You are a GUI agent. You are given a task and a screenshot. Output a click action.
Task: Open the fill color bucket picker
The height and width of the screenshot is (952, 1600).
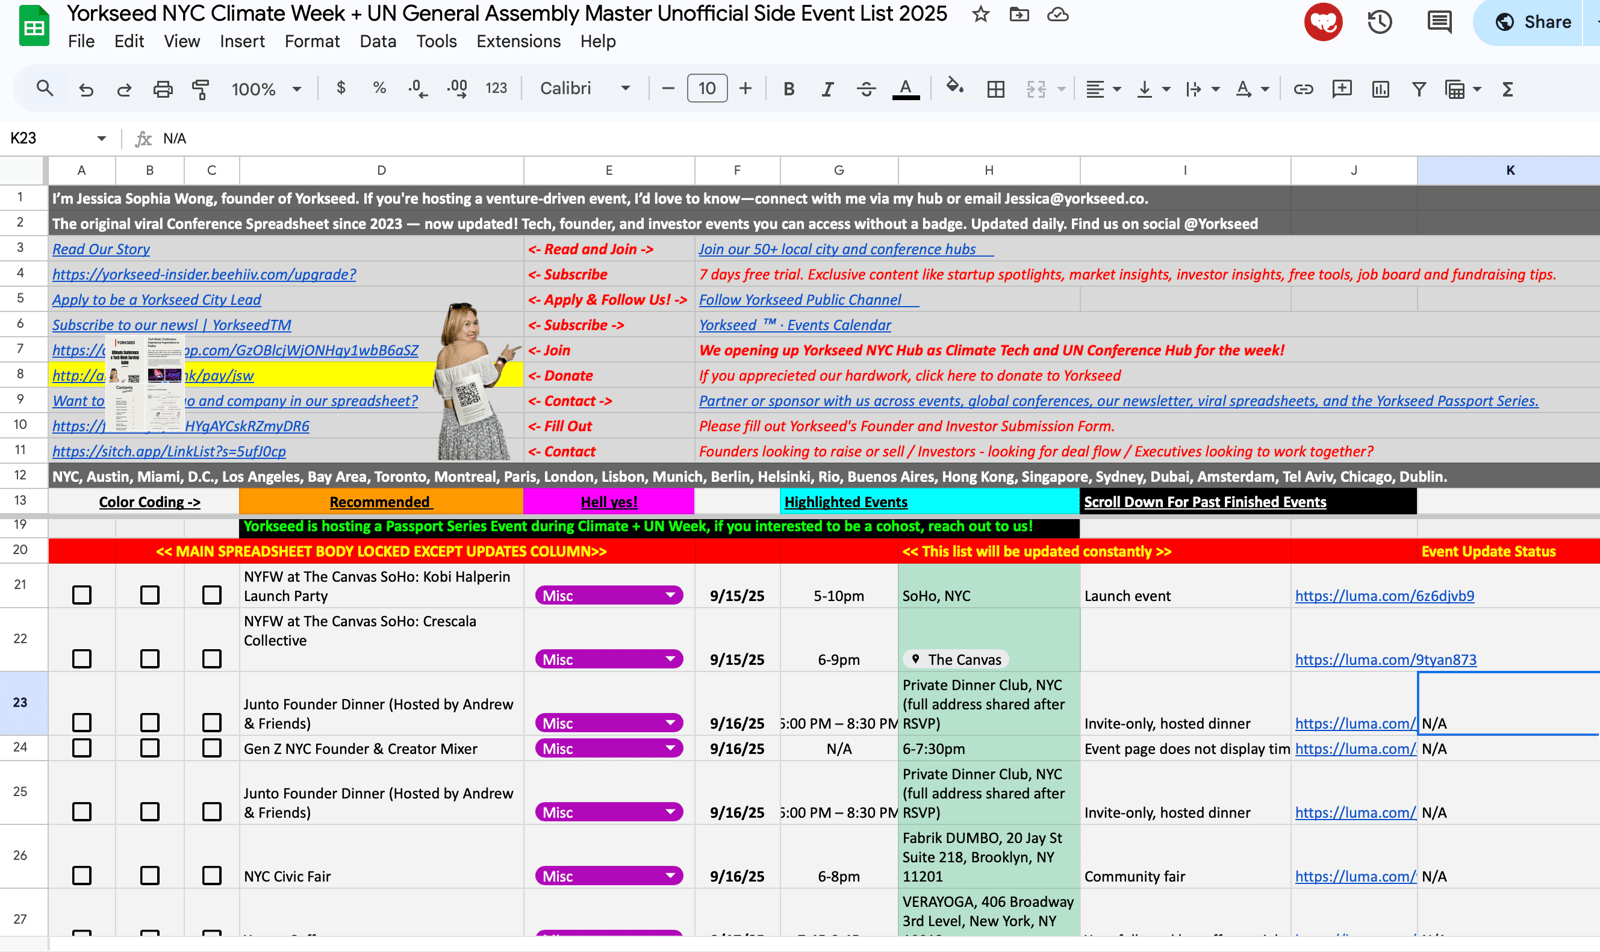(955, 88)
